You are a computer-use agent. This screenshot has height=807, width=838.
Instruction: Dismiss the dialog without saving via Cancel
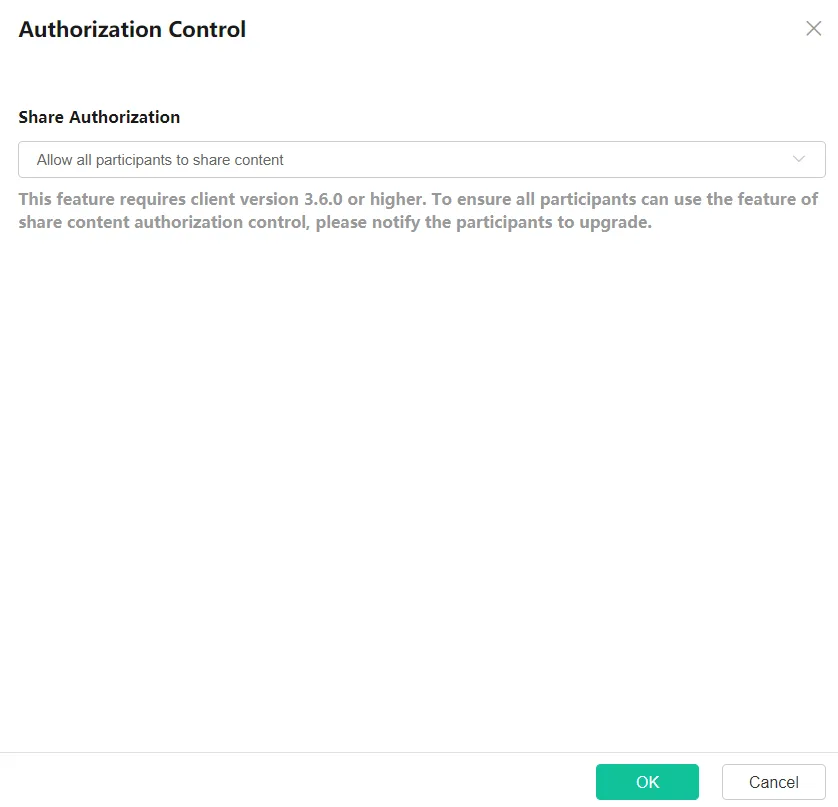coord(773,782)
